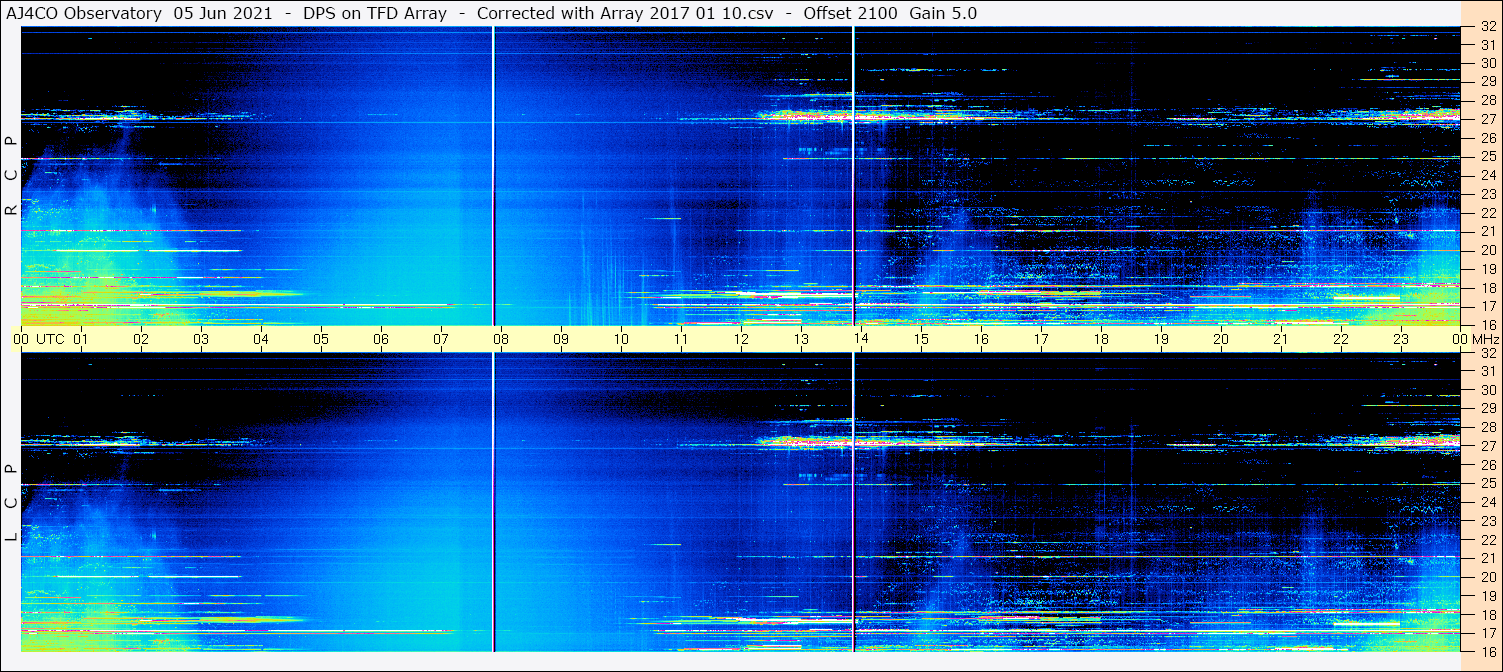The width and height of the screenshot is (1503, 672).
Task: Click the 23 hour label on UTC axis
Action: [x=1401, y=339]
